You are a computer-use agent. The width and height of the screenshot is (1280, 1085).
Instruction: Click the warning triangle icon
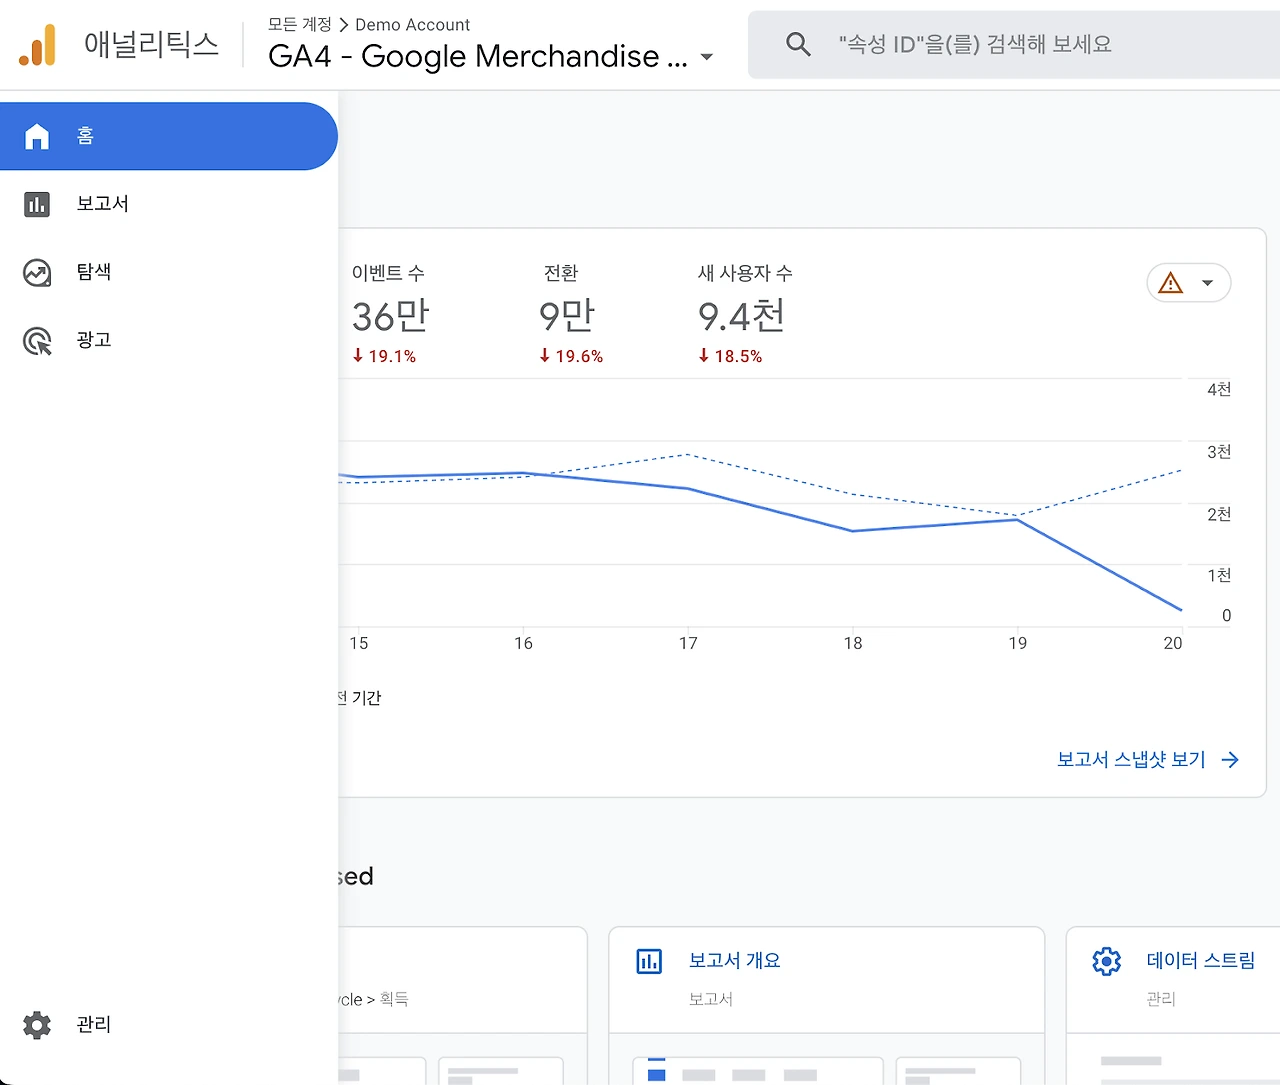(x=1170, y=283)
